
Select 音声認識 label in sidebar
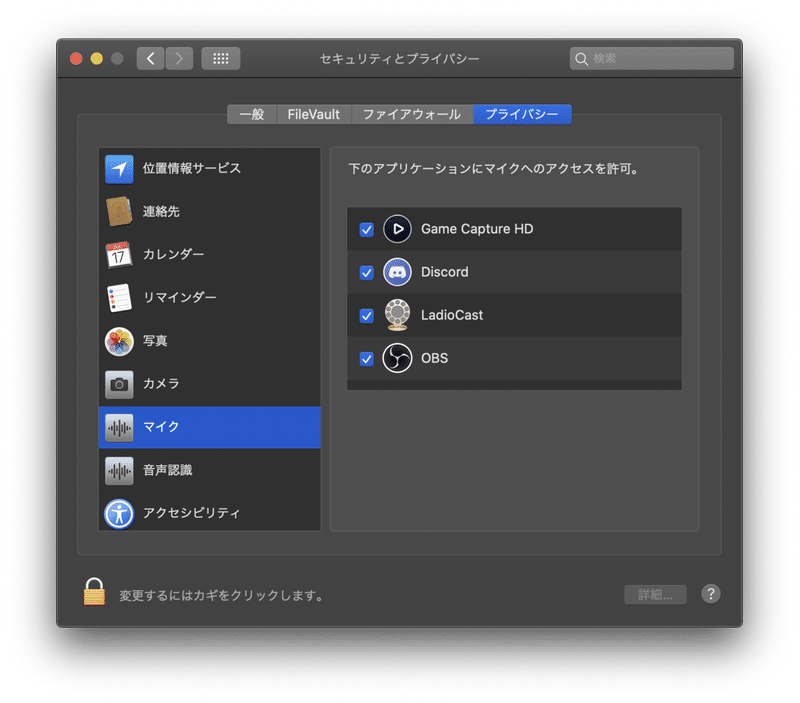pyautogui.click(x=167, y=470)
